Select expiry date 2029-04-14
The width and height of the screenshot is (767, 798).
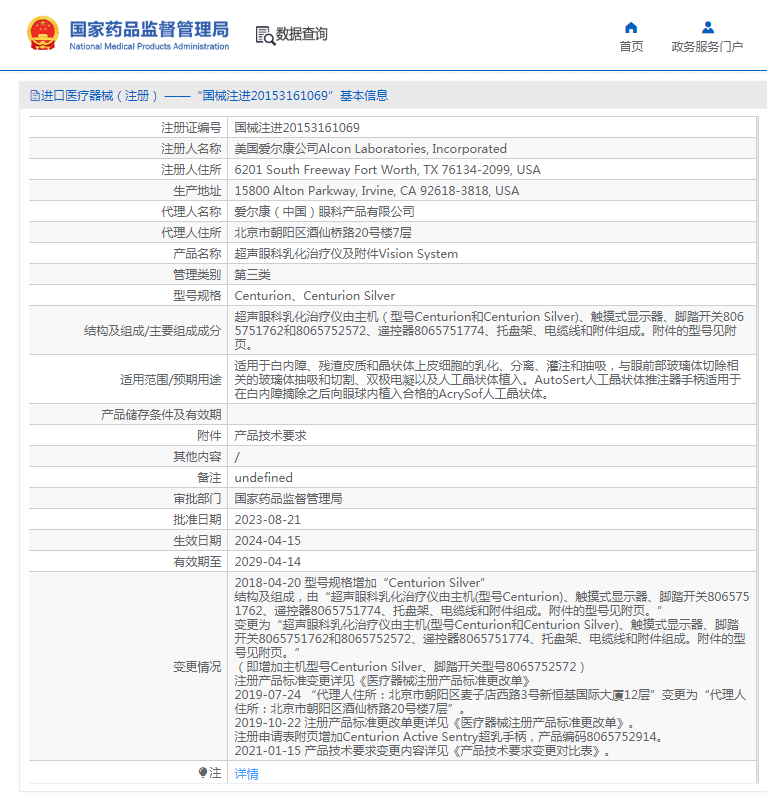[x=267, y=561]
